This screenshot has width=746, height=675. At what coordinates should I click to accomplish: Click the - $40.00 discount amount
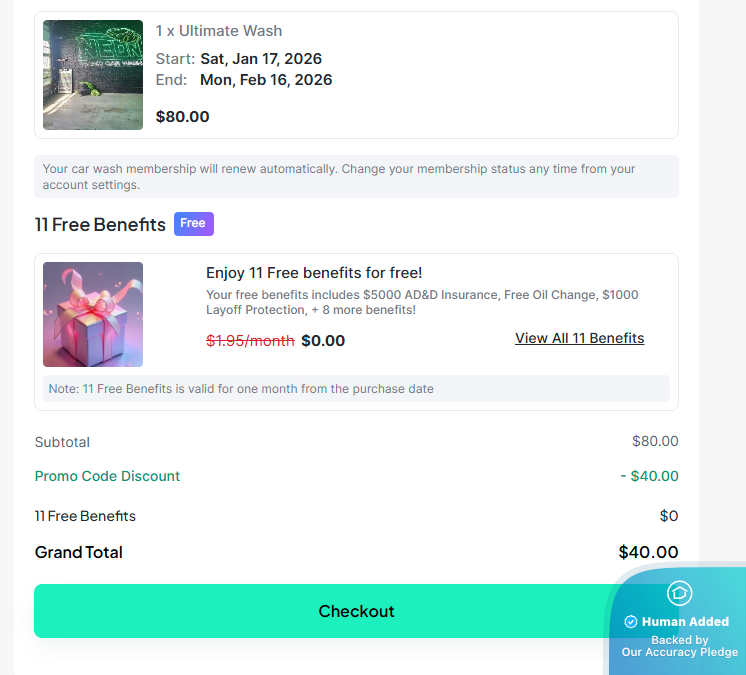tap(649, 476)
